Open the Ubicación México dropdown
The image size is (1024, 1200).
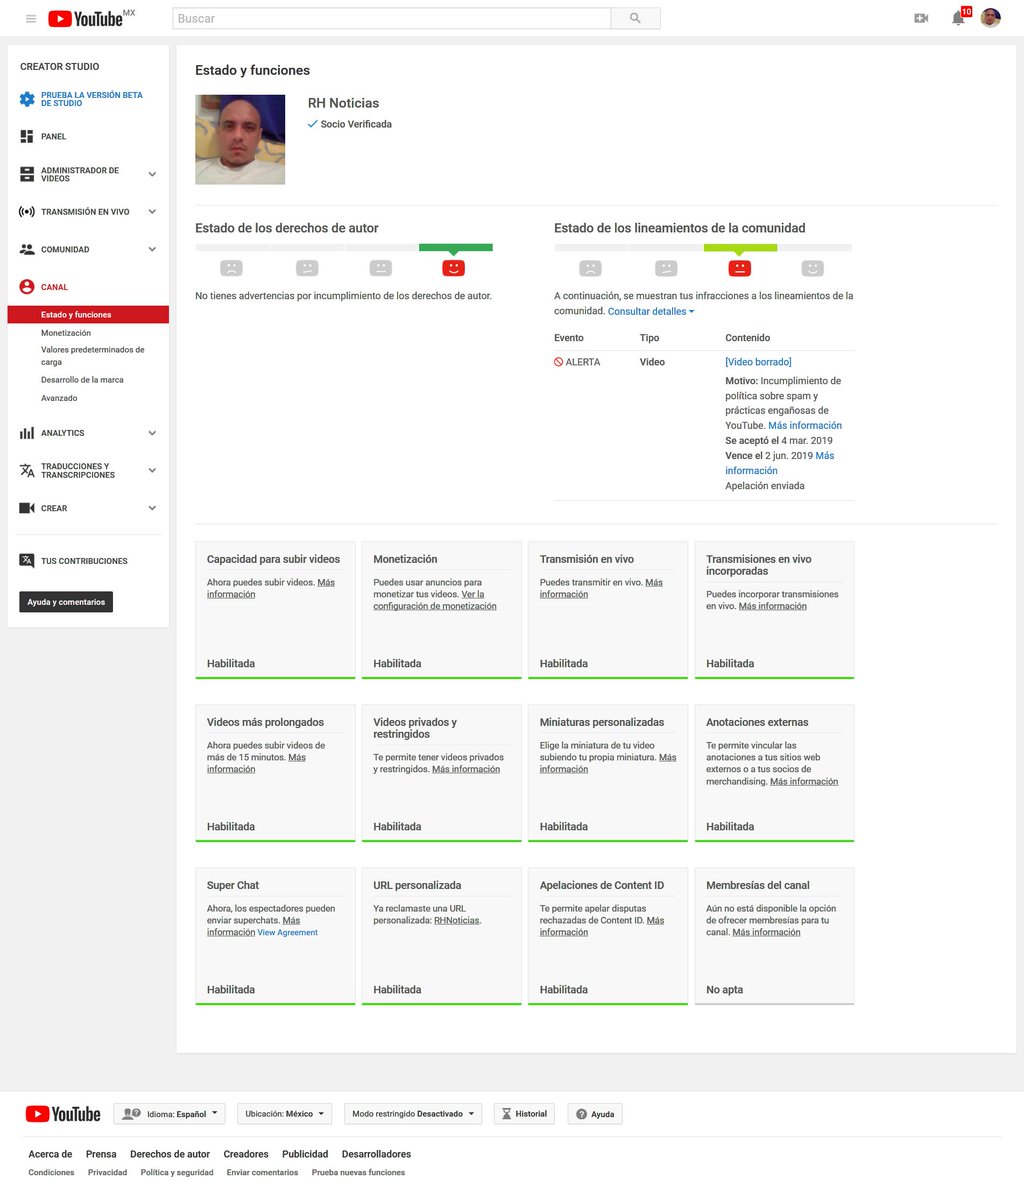tap(285, 1114)
